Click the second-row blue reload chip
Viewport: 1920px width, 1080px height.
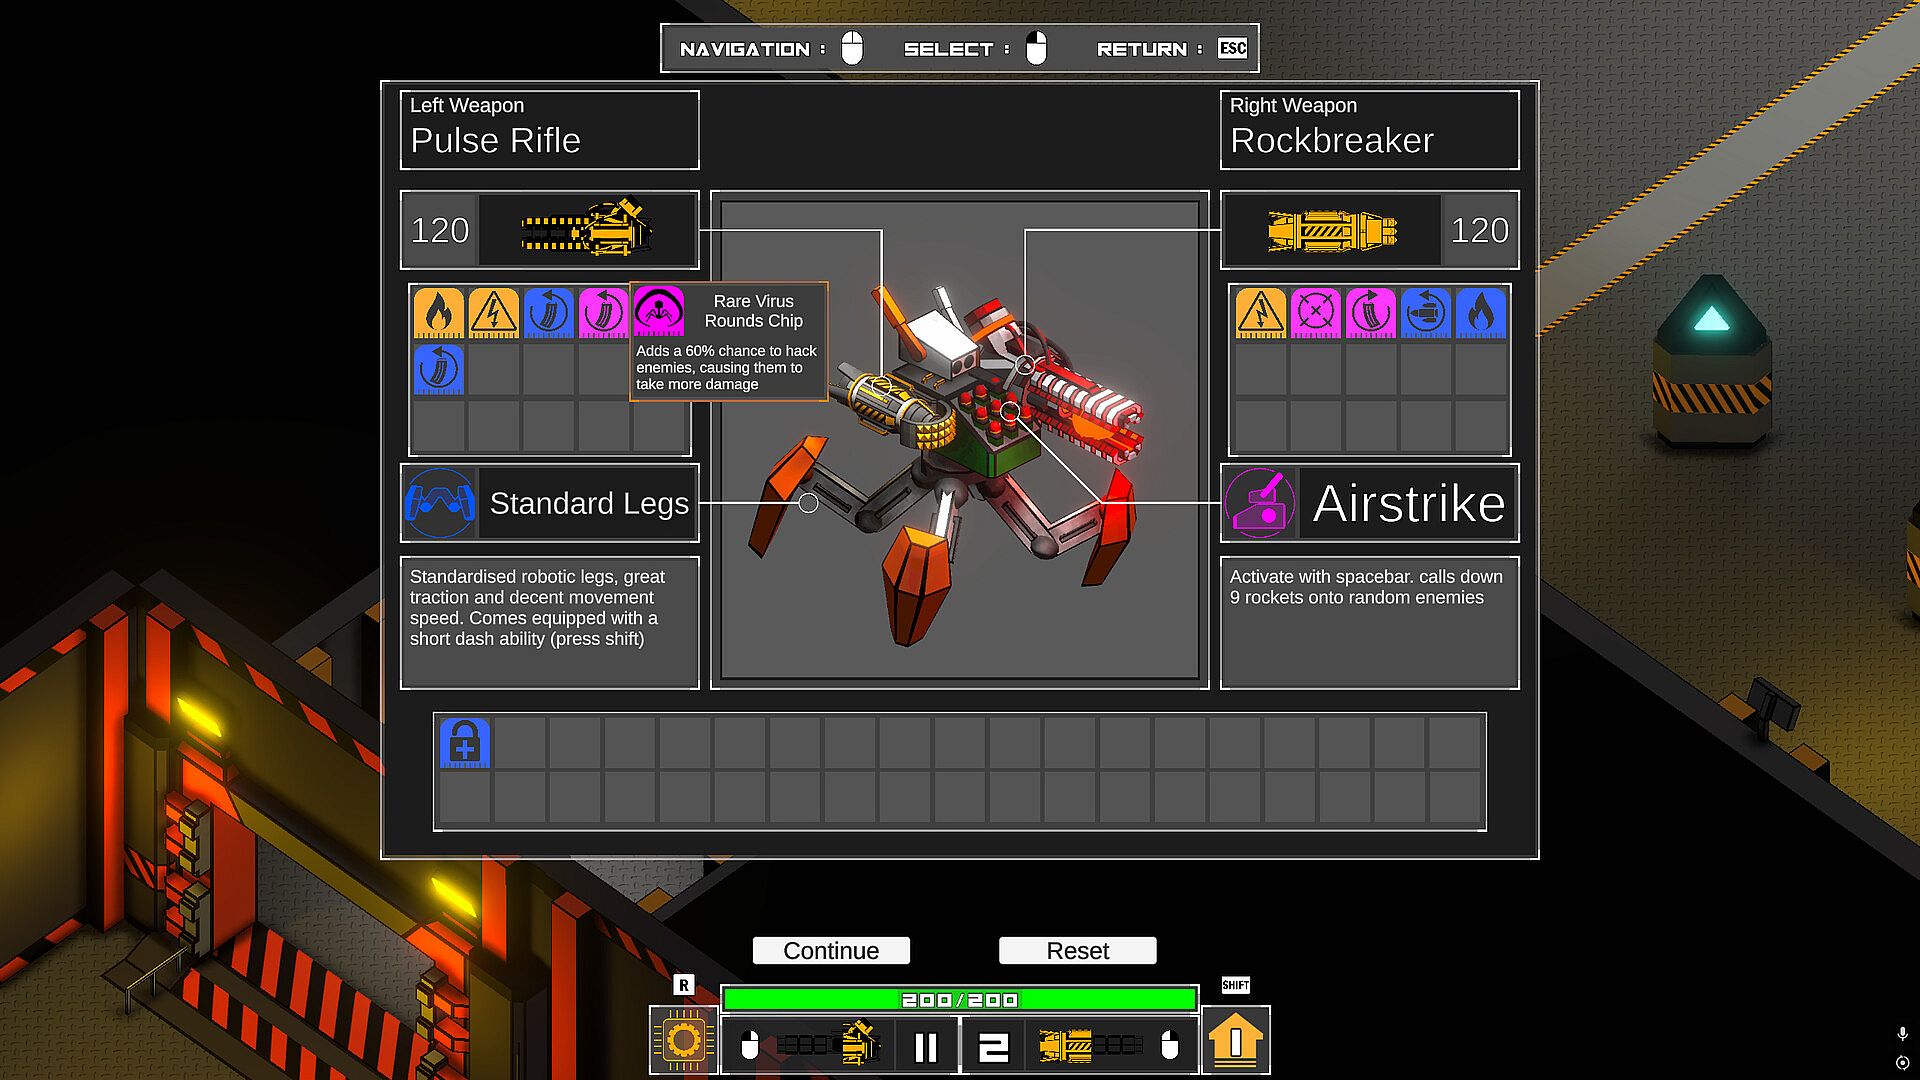coord(439,369)
